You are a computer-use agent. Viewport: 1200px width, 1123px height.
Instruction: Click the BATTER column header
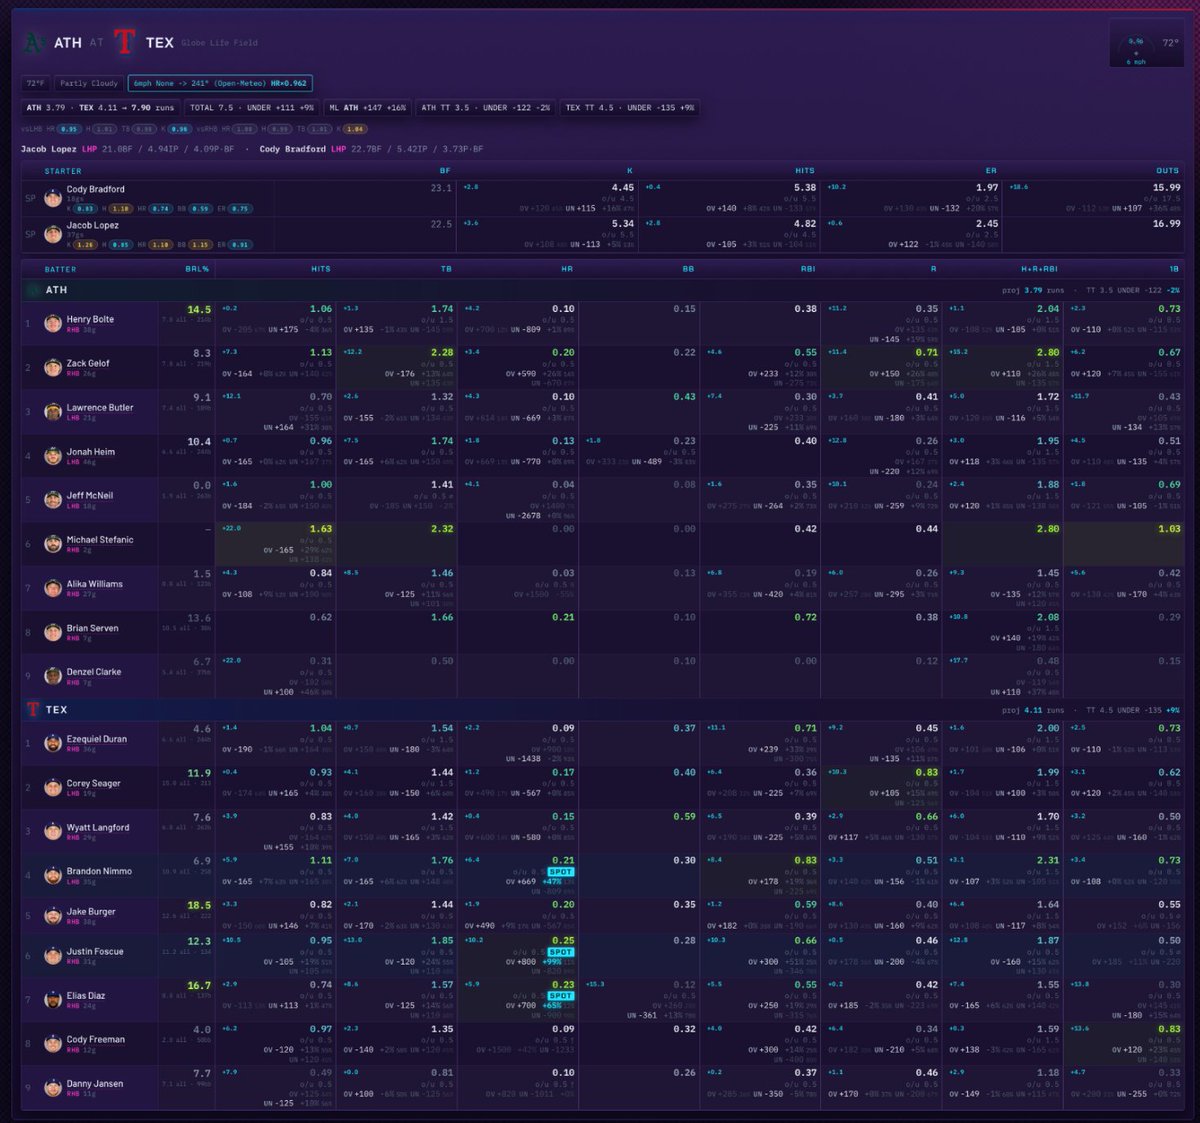coord(60,269)
